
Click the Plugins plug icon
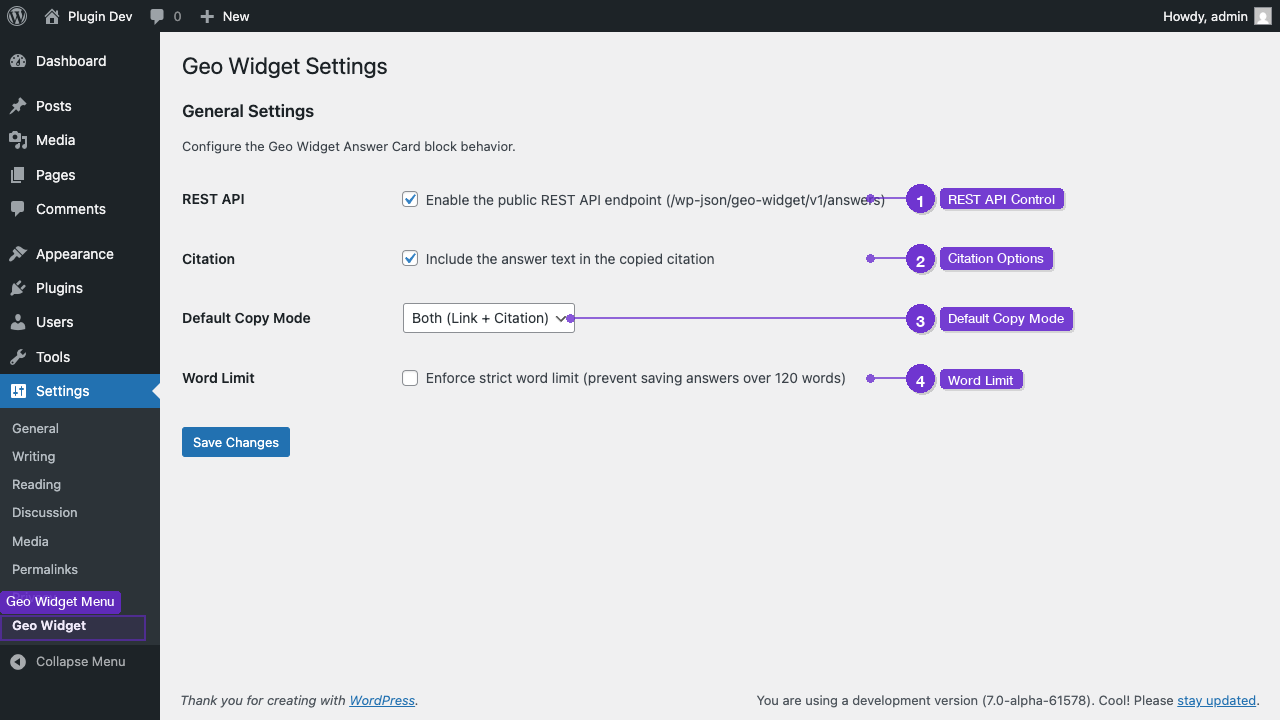20,287
